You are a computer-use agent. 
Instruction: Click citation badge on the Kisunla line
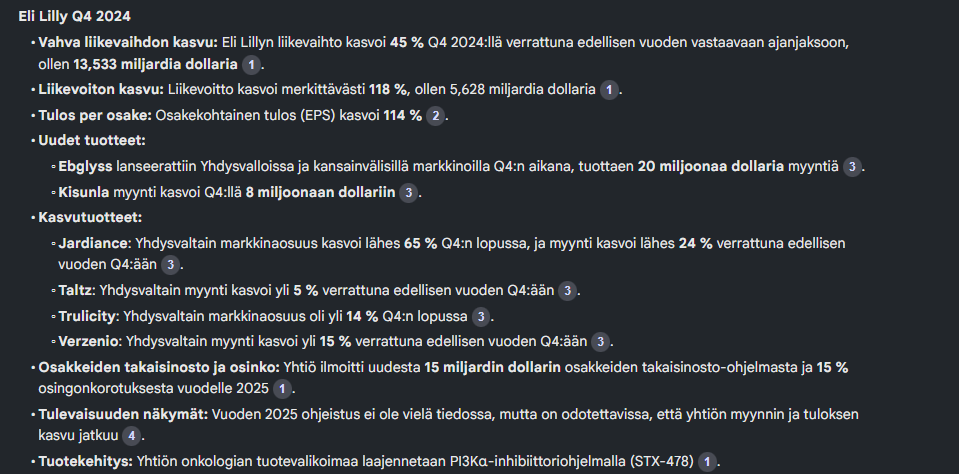[x=408, y=193]
